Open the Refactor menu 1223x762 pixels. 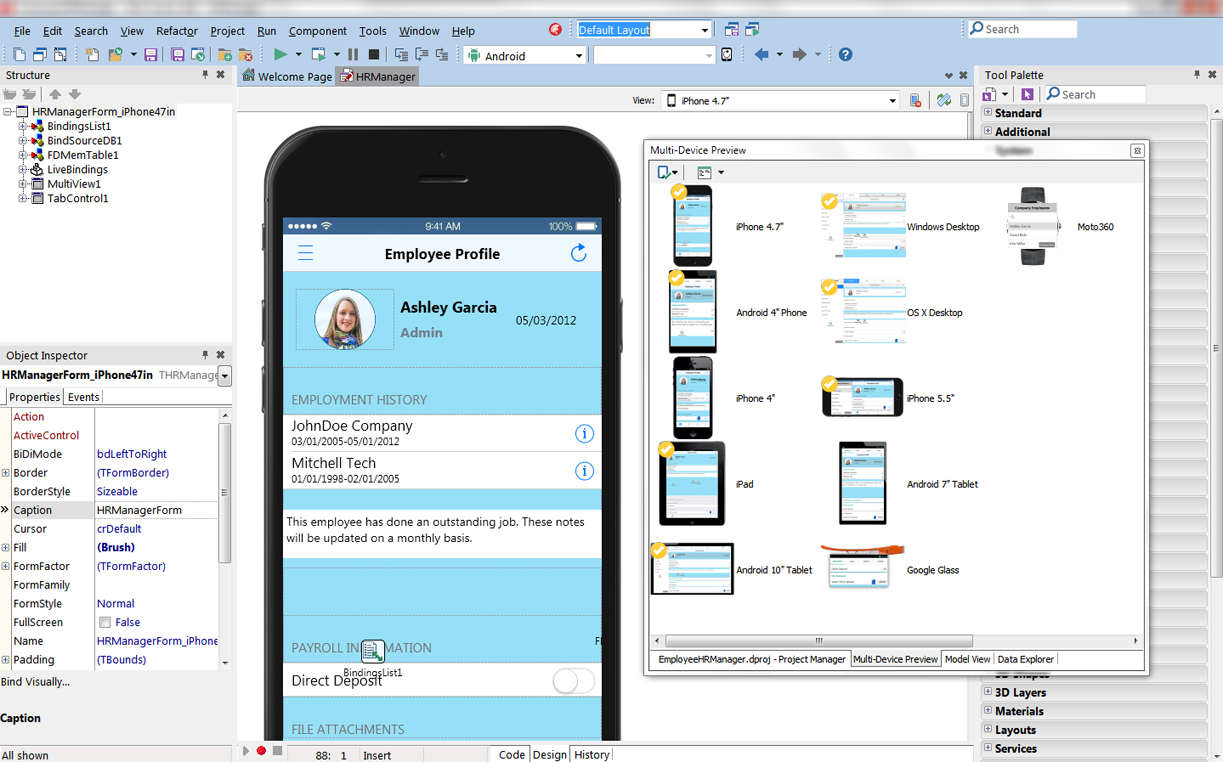click(x=177, y=31)
